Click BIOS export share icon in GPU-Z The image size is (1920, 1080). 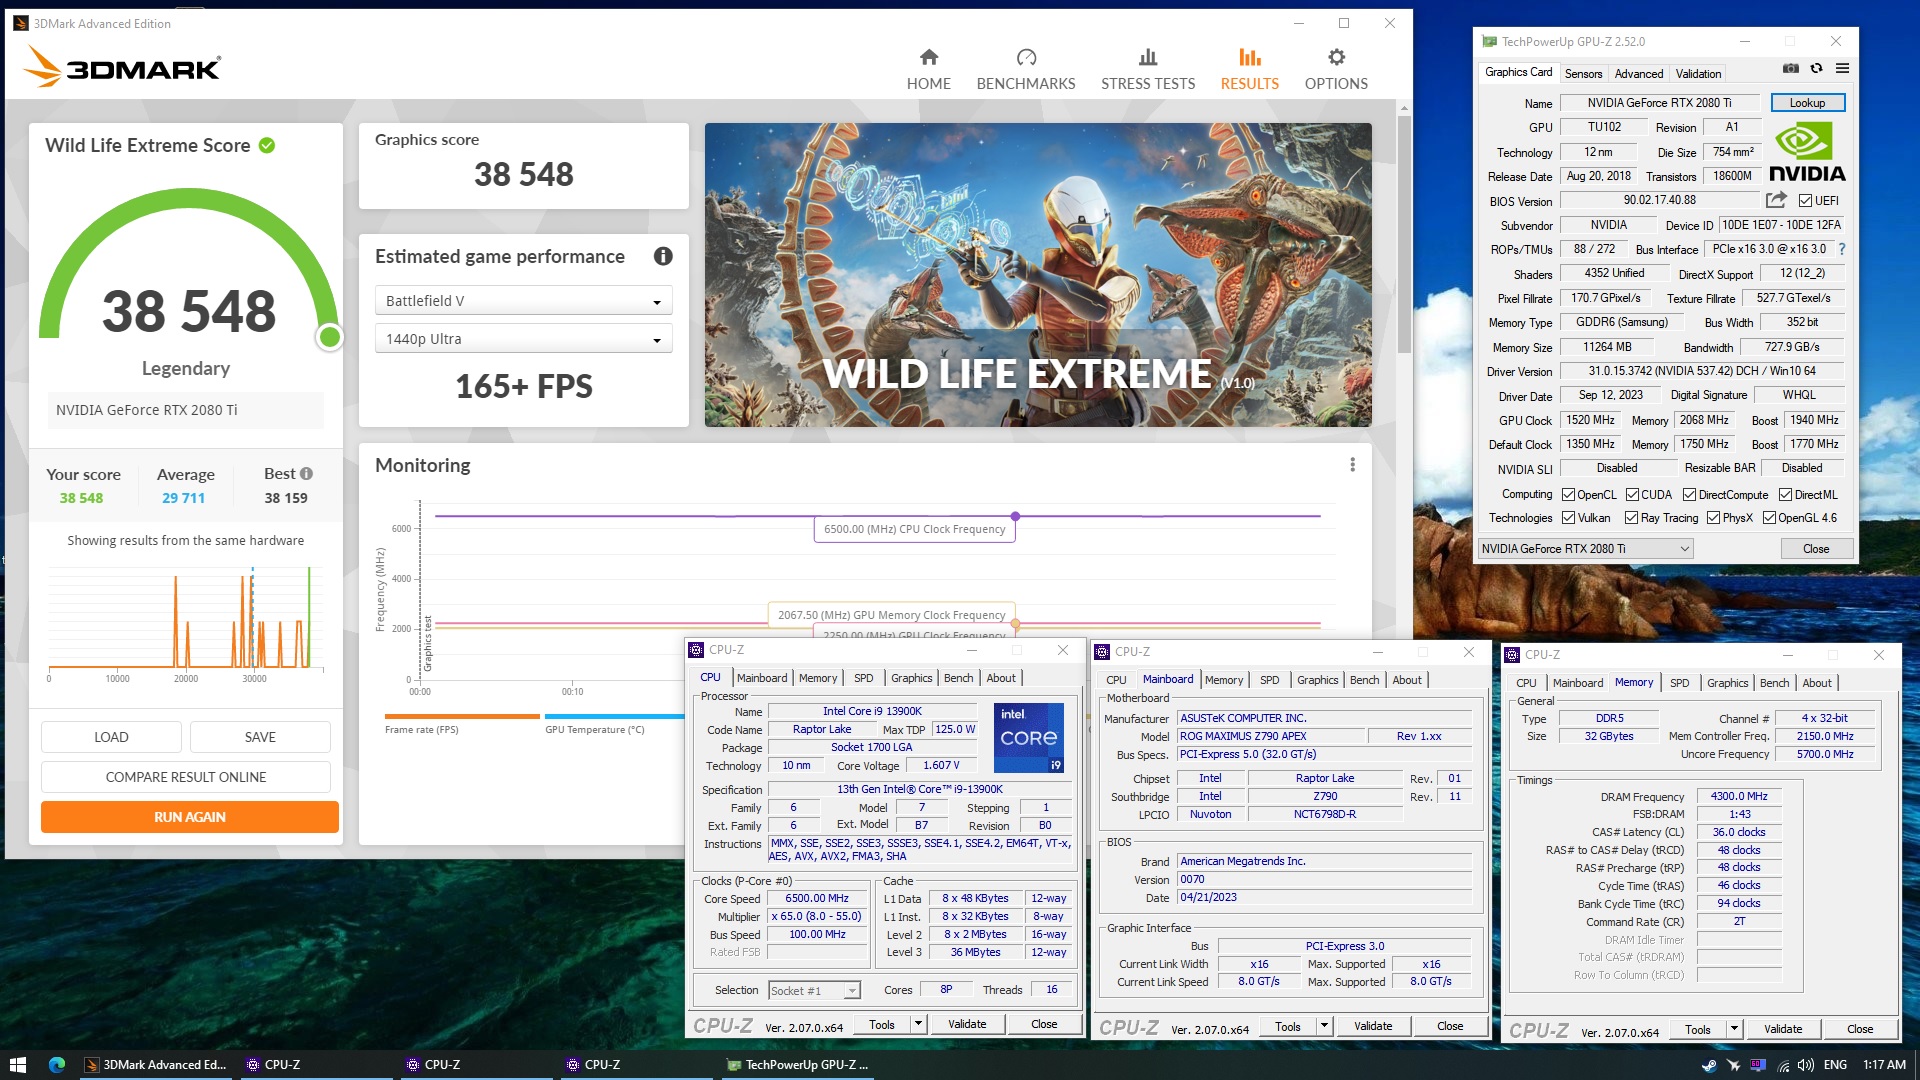click(1776, 200)
